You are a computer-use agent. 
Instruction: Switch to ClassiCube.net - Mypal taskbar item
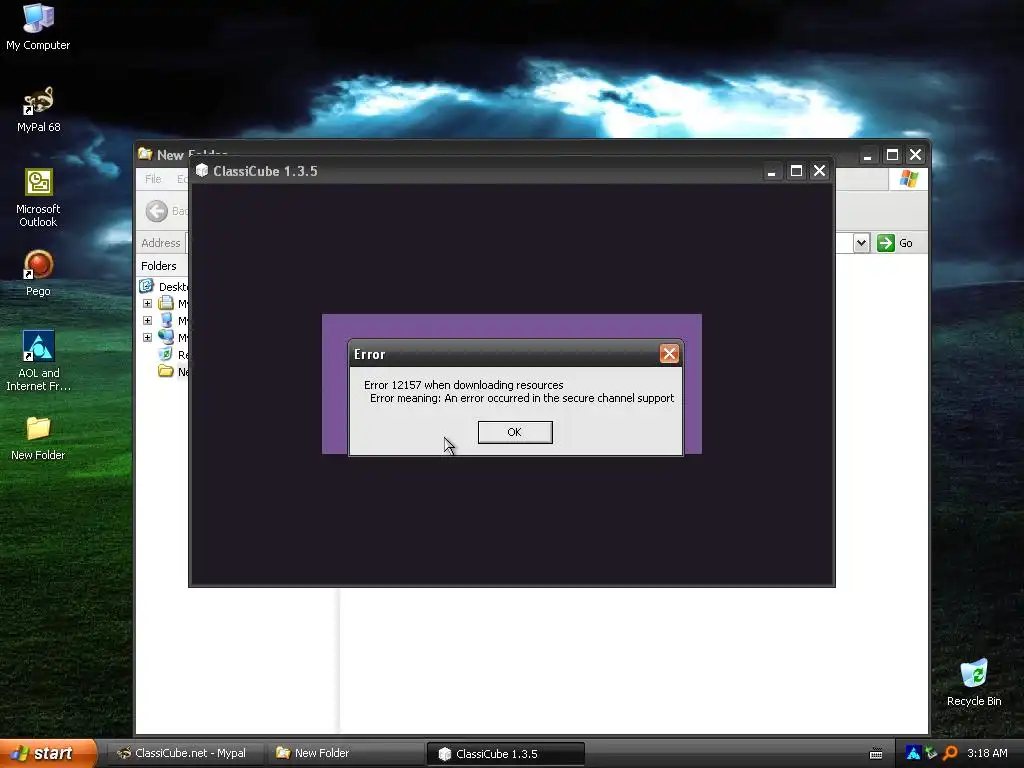pos(184,753)
